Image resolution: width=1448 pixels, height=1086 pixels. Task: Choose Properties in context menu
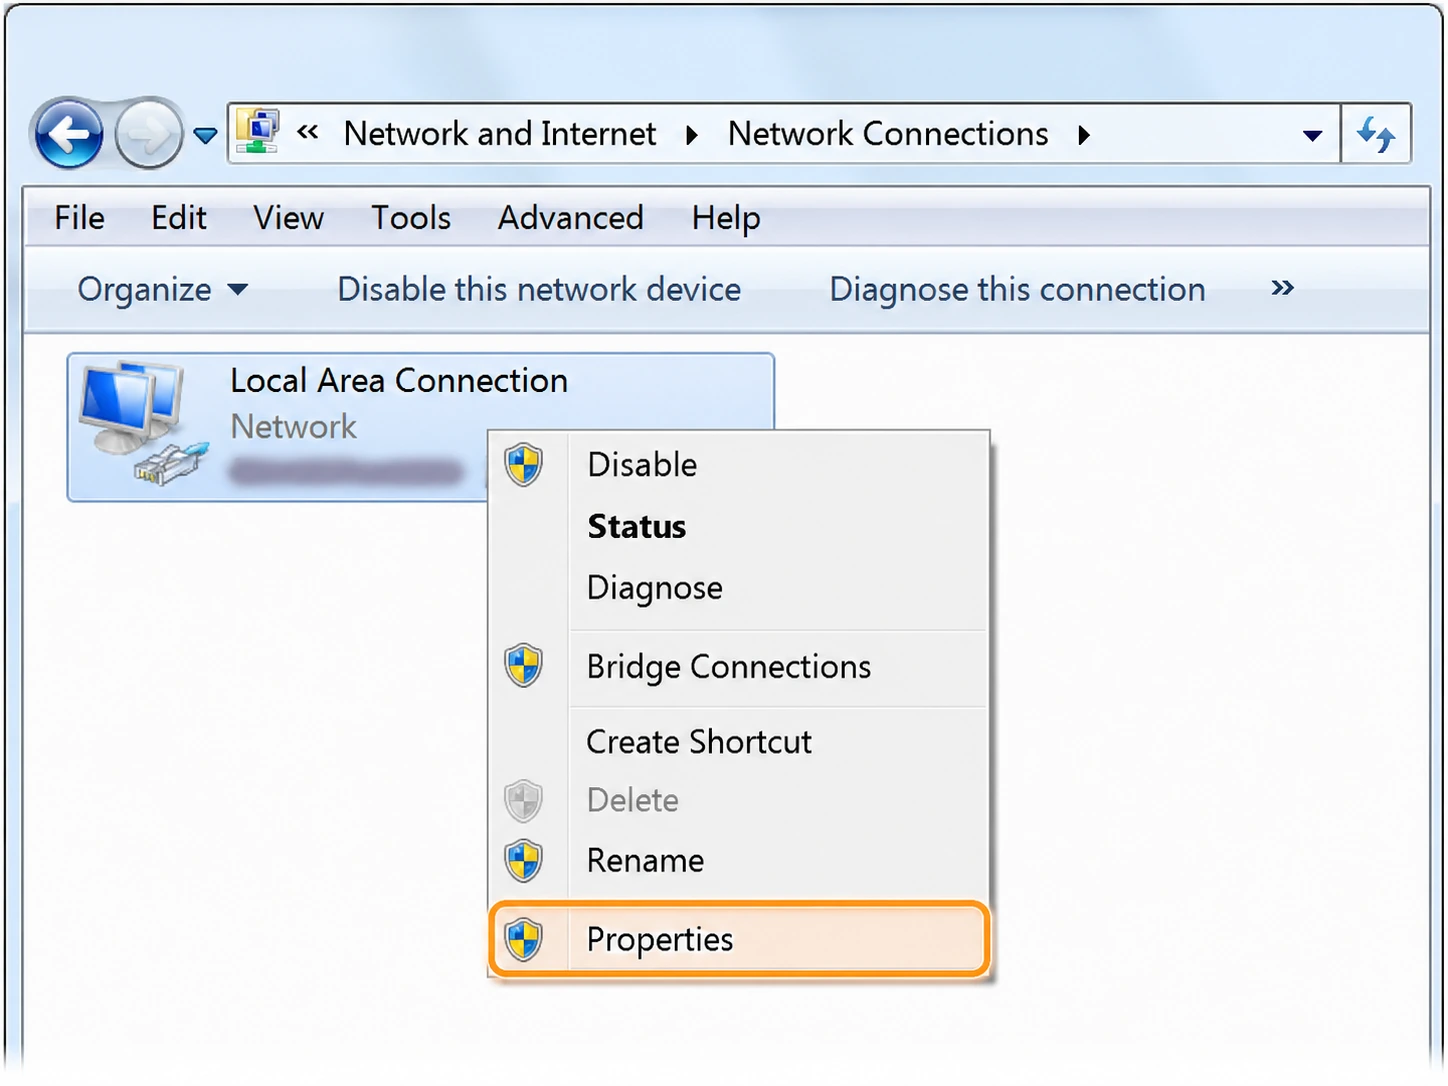[739, 939]
